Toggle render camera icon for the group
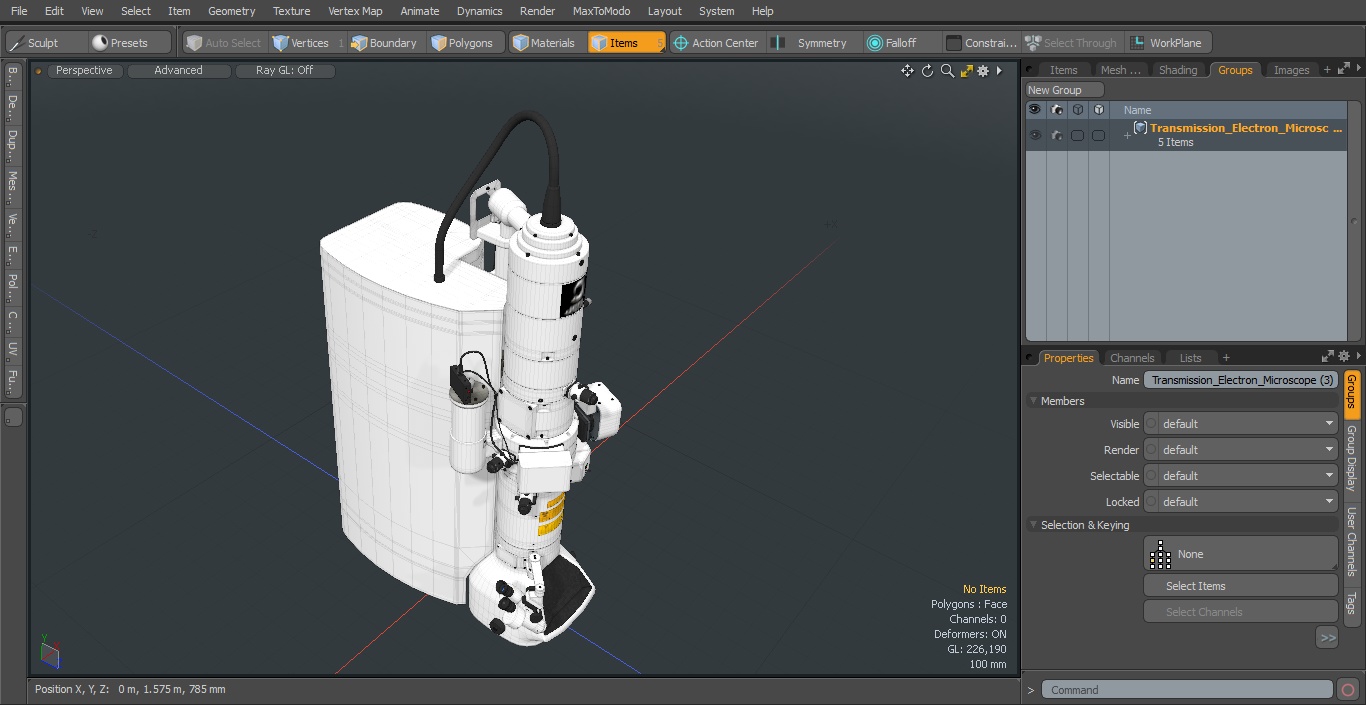Screen dimensions: 1366x705 [1057, 135]
